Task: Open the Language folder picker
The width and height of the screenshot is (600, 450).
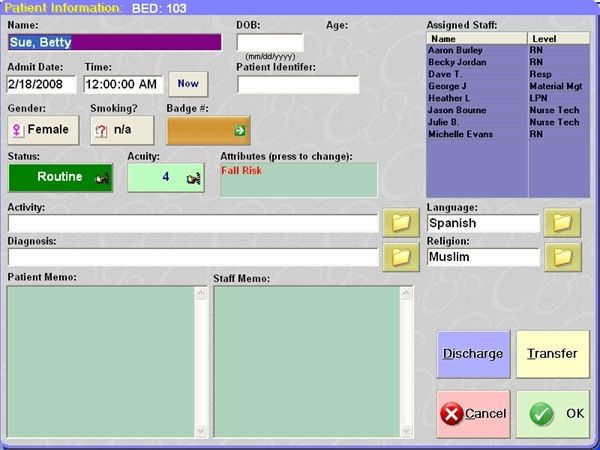Action: pos(561,223)
